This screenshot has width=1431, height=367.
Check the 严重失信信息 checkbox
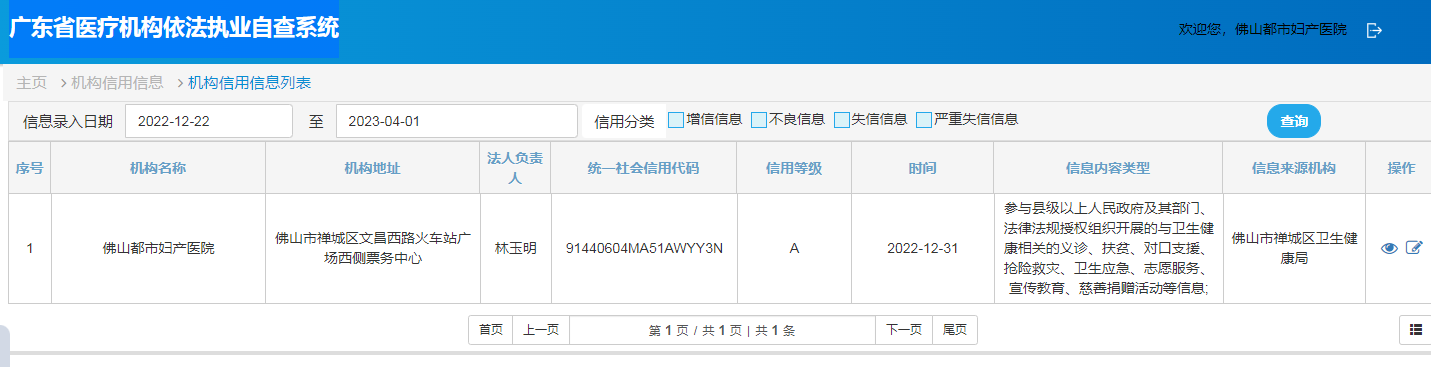[x=924, y=120]
